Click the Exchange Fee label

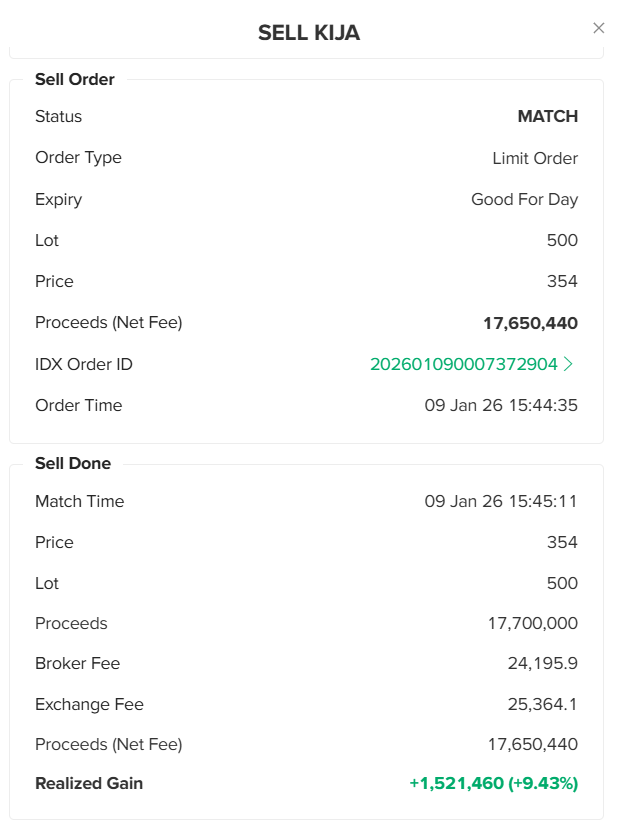pos(89,704)
